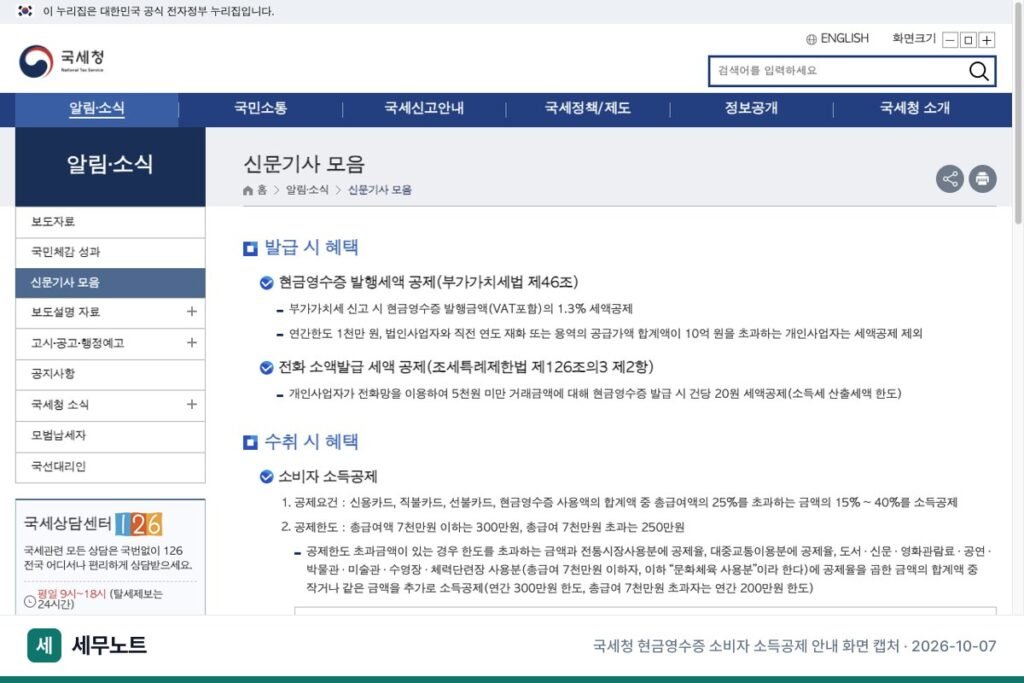Image resolution: width=1024 pixels, height=683 pixels.
Task: Expand the 보도설명 자료 submenu
Action: pyautogui.click(x=191, y=311)
